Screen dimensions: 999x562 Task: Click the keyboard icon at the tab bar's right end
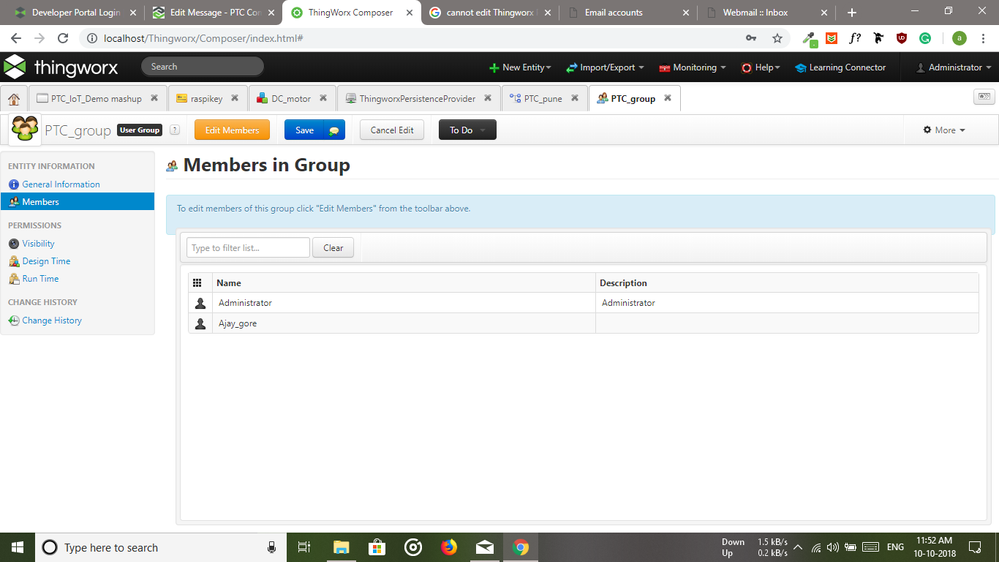984,97
